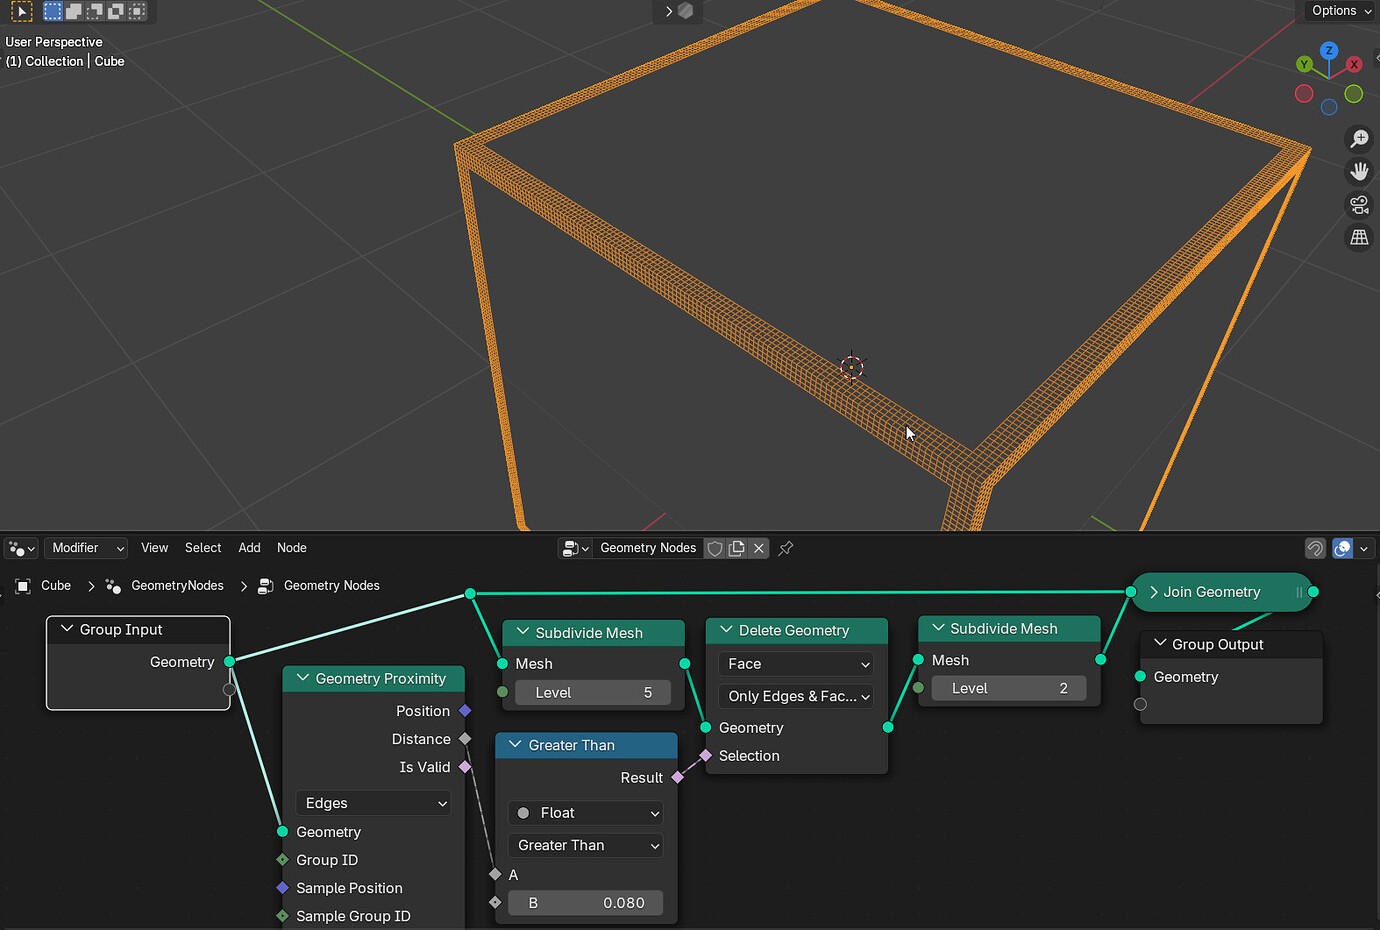This screenshot has height=930, width=1380.
Task: Choose the Extend Selection mode icon
Action: 74,11
